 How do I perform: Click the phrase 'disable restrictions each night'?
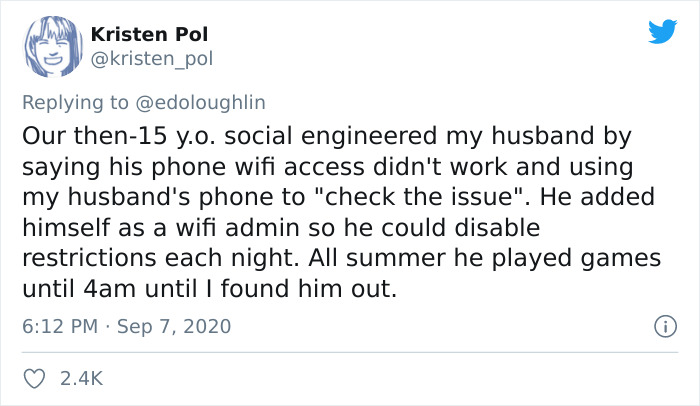pos(281,243)
